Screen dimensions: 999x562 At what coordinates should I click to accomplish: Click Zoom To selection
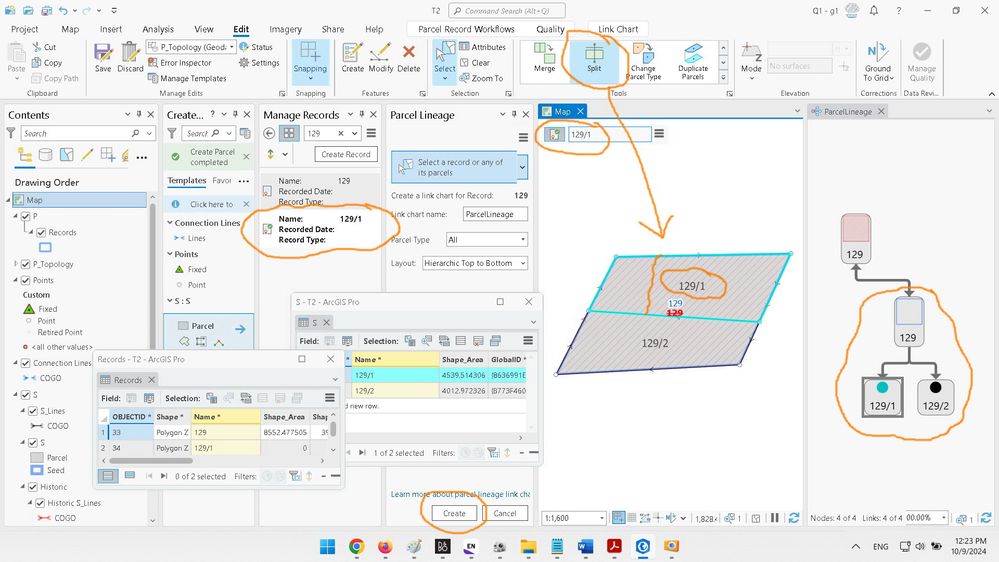coord(481,78)
